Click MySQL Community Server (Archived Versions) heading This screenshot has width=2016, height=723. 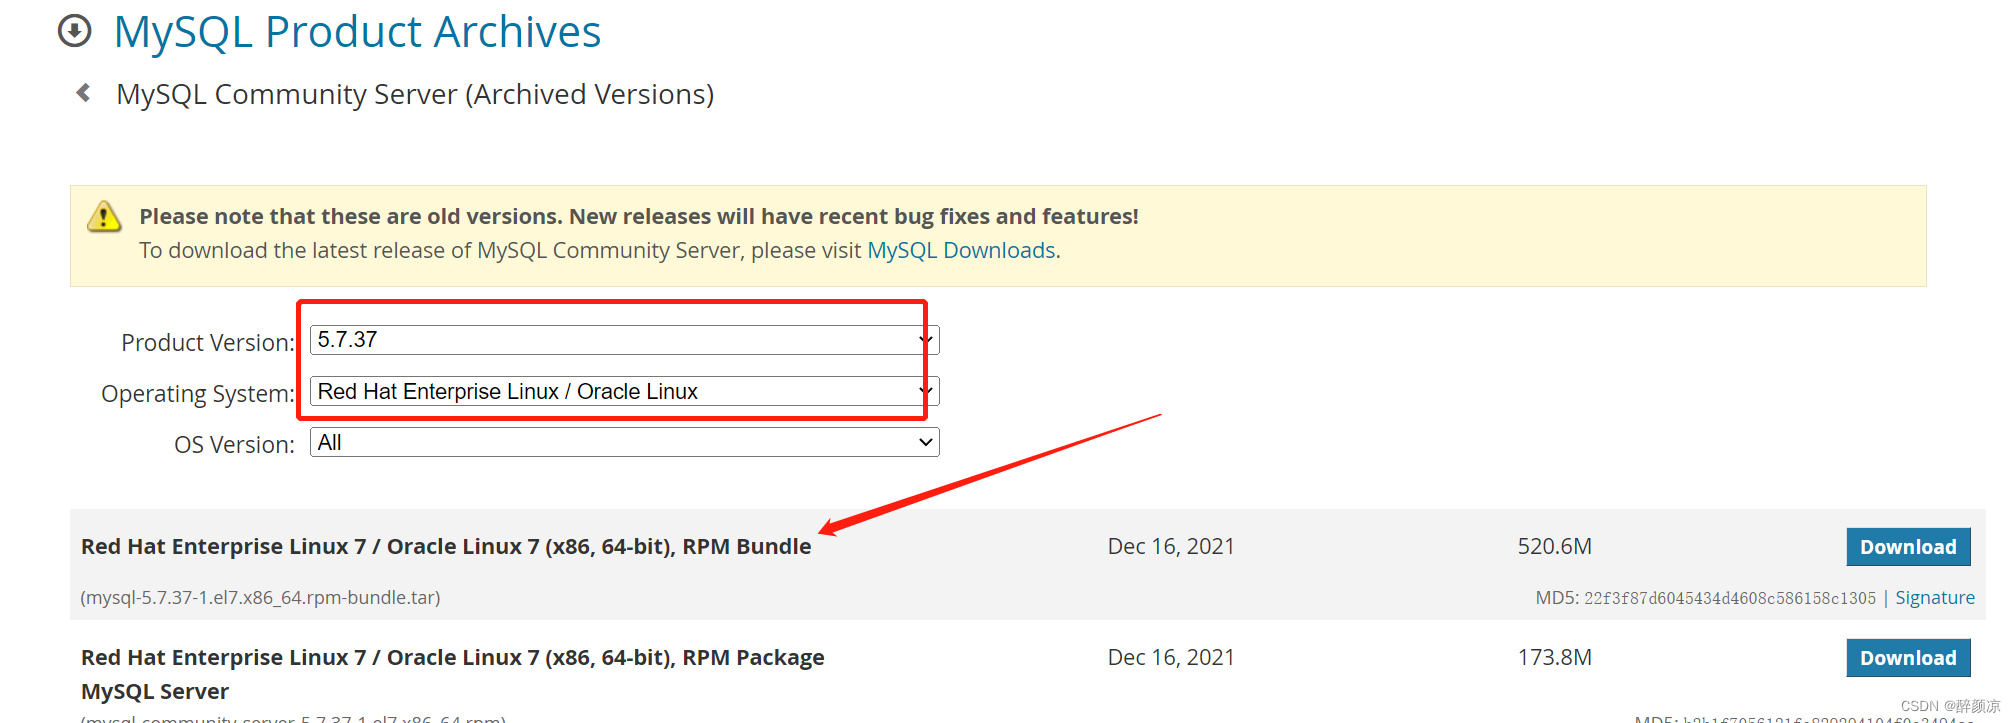[x=415, y=94]
